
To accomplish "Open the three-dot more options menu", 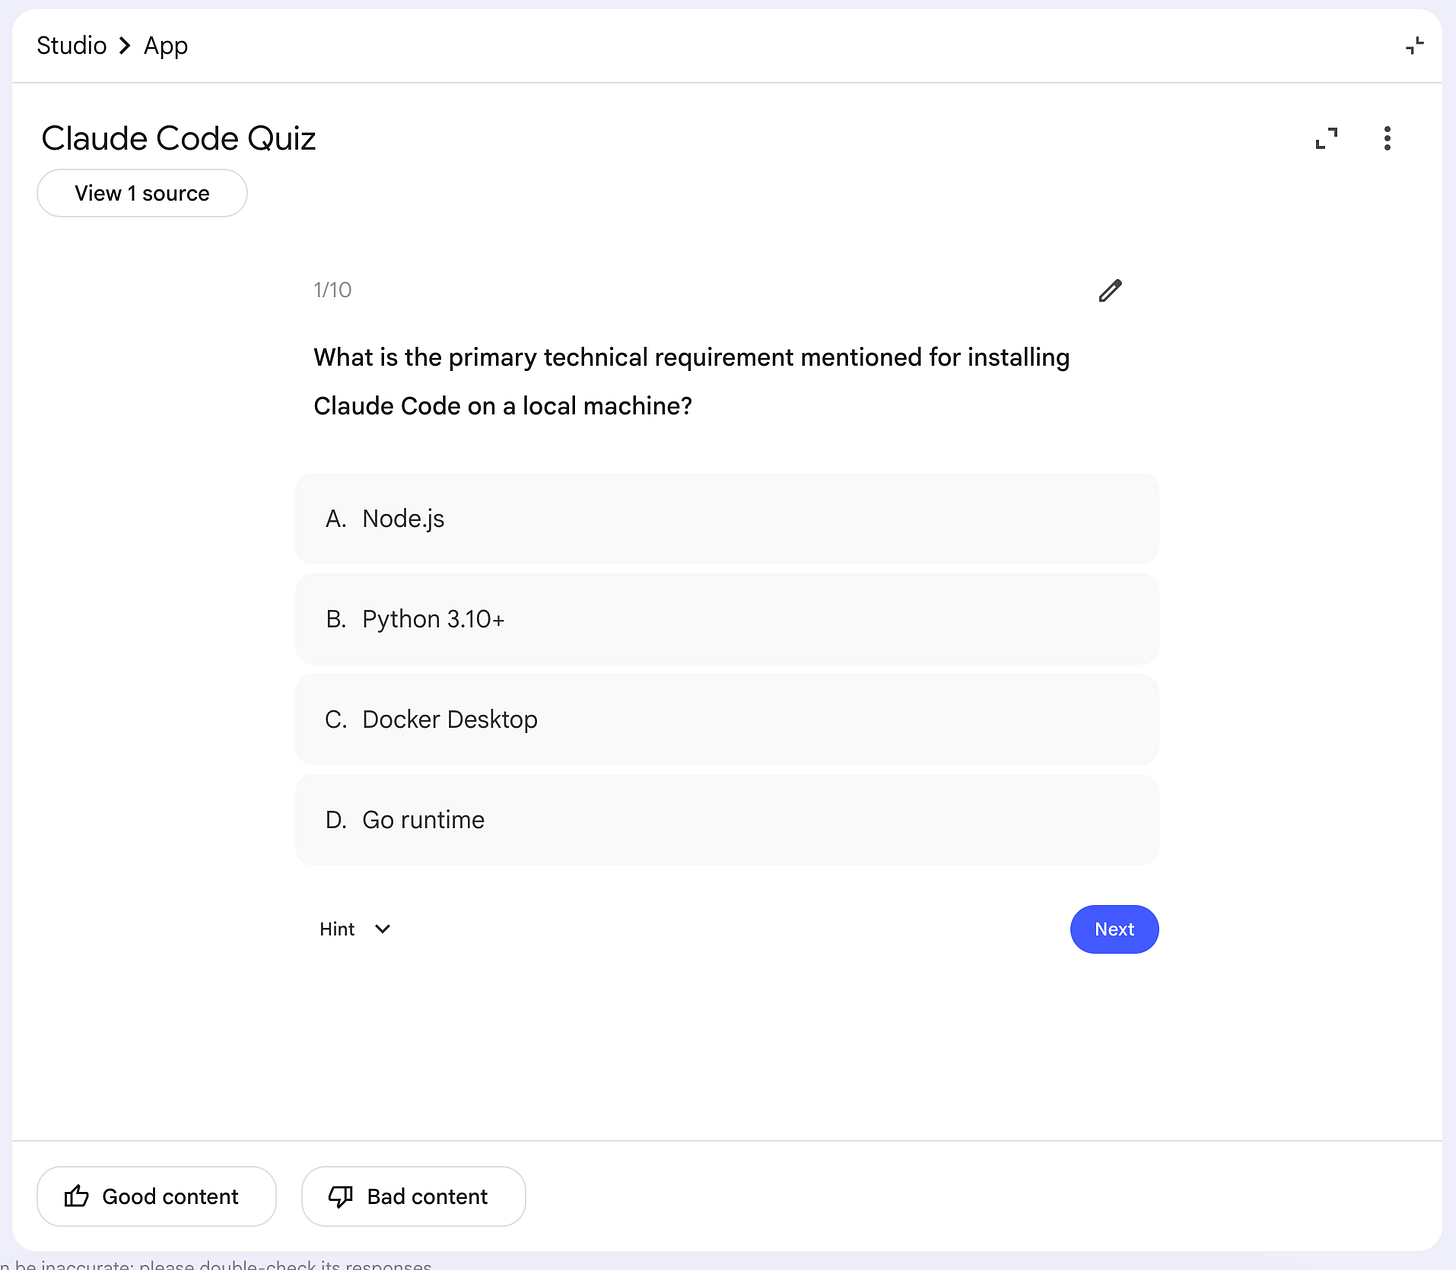I will [x=1387, y=138].
